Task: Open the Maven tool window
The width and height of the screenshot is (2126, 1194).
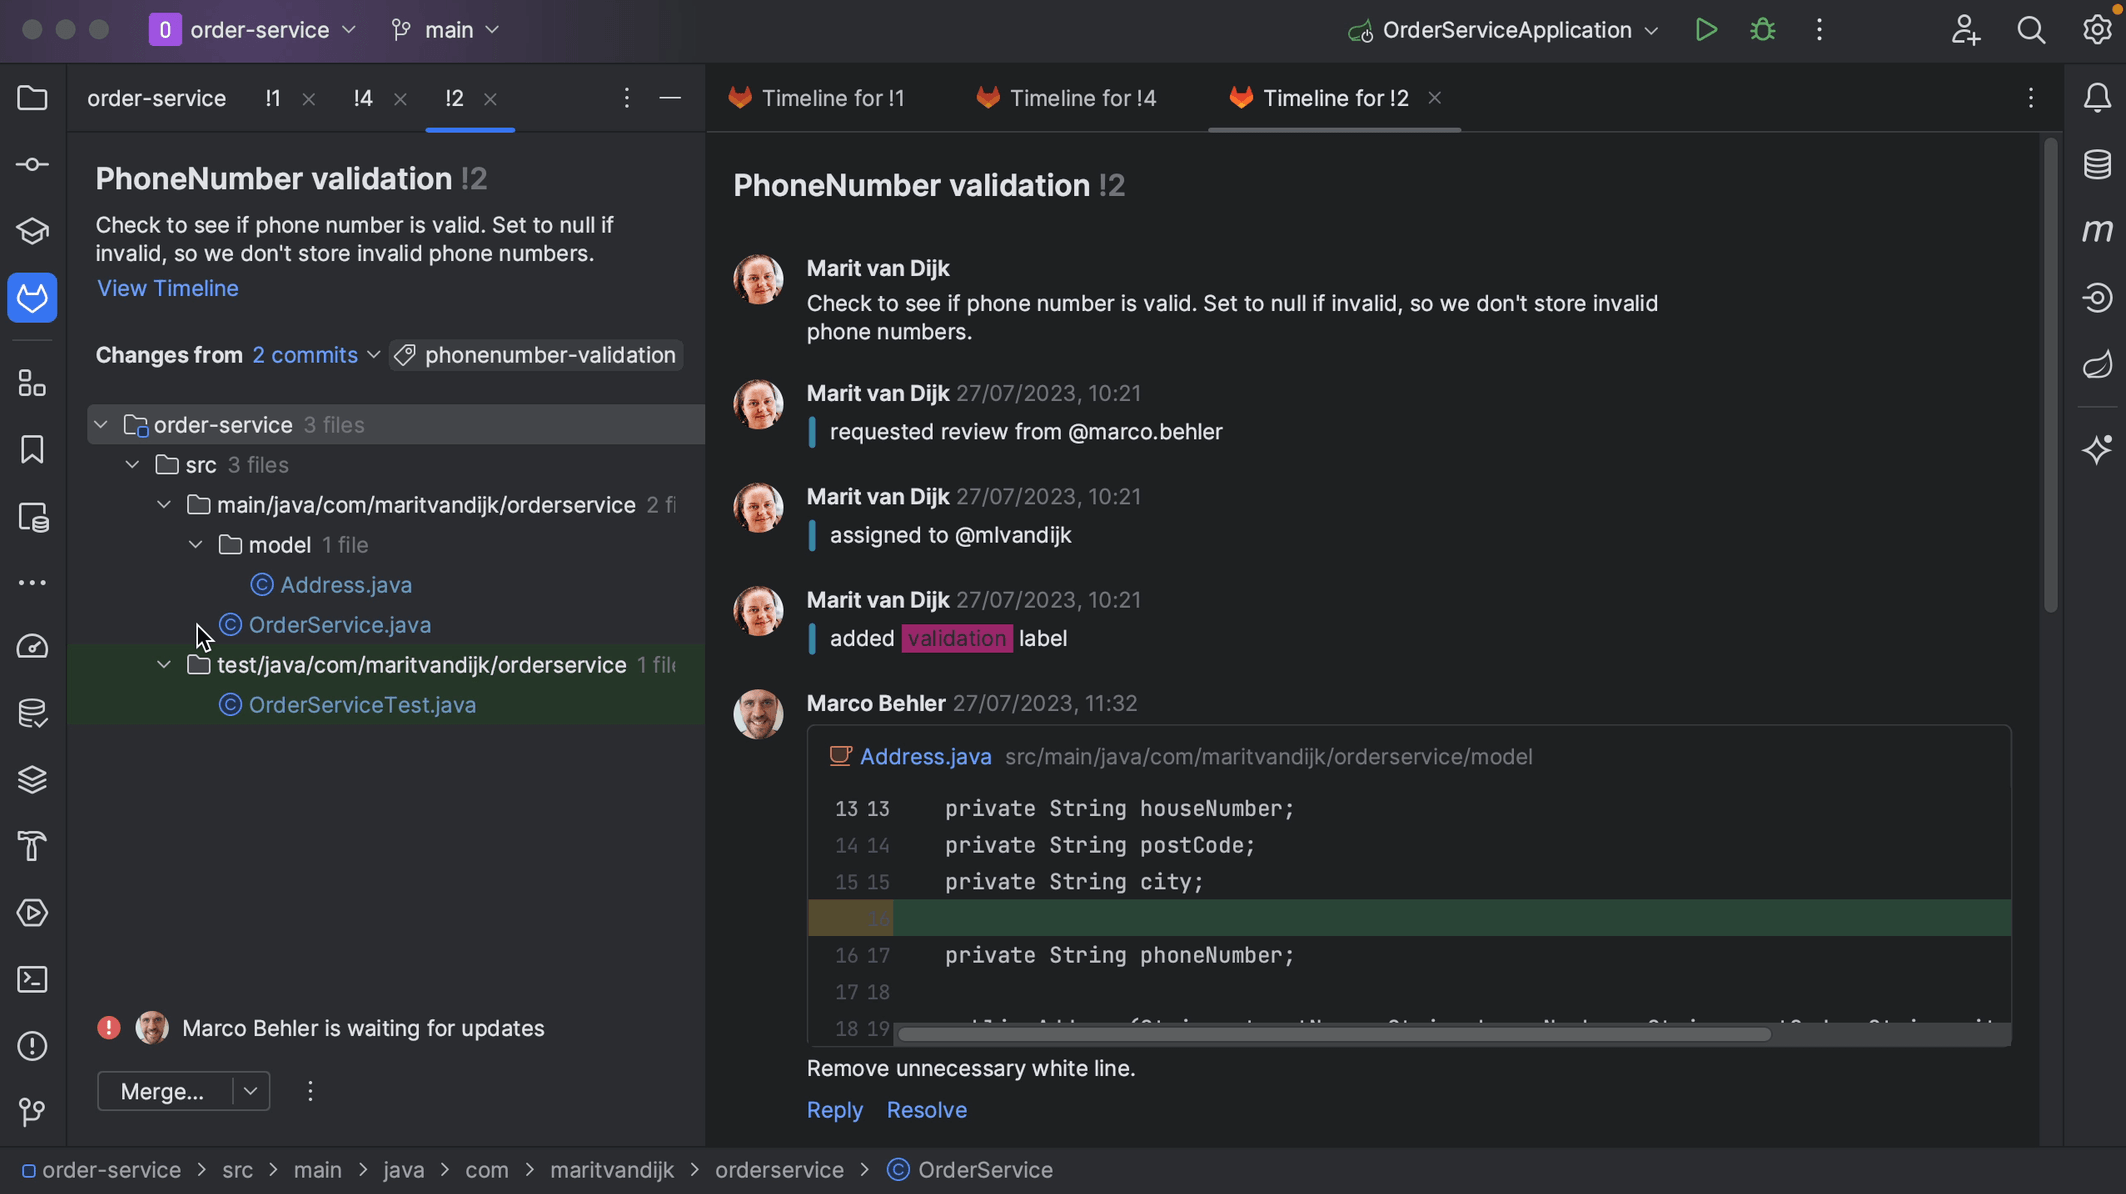Action: [2097, 231]
